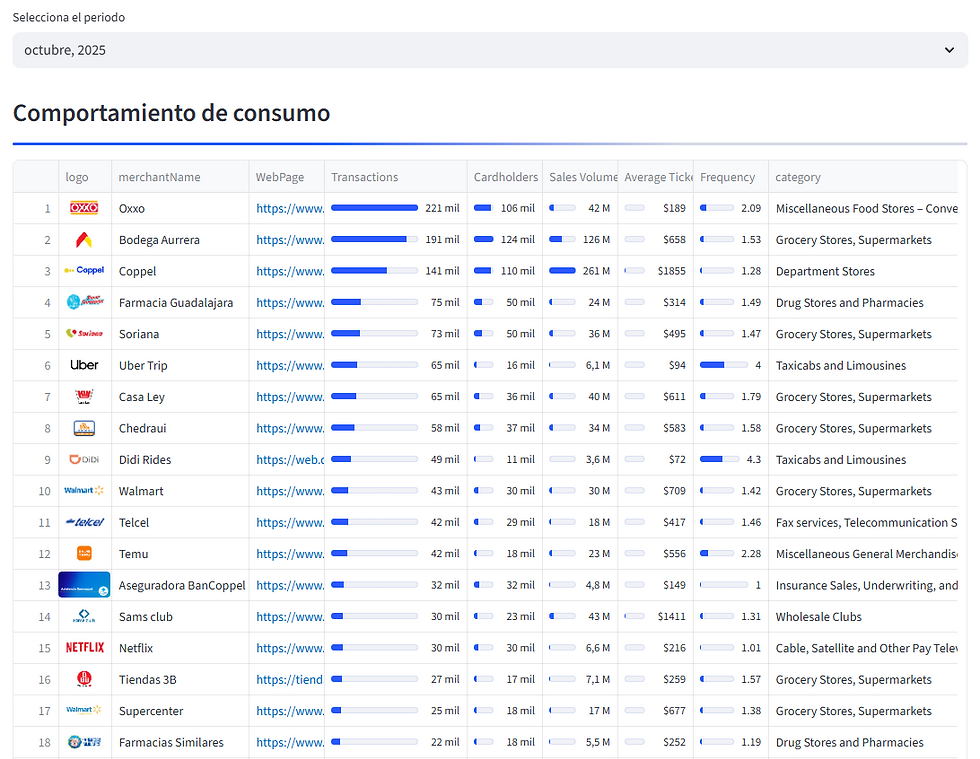Click the Soriana logo
Image resolution: width=980 pixels, height=759 pixels.
pos(84,333)
